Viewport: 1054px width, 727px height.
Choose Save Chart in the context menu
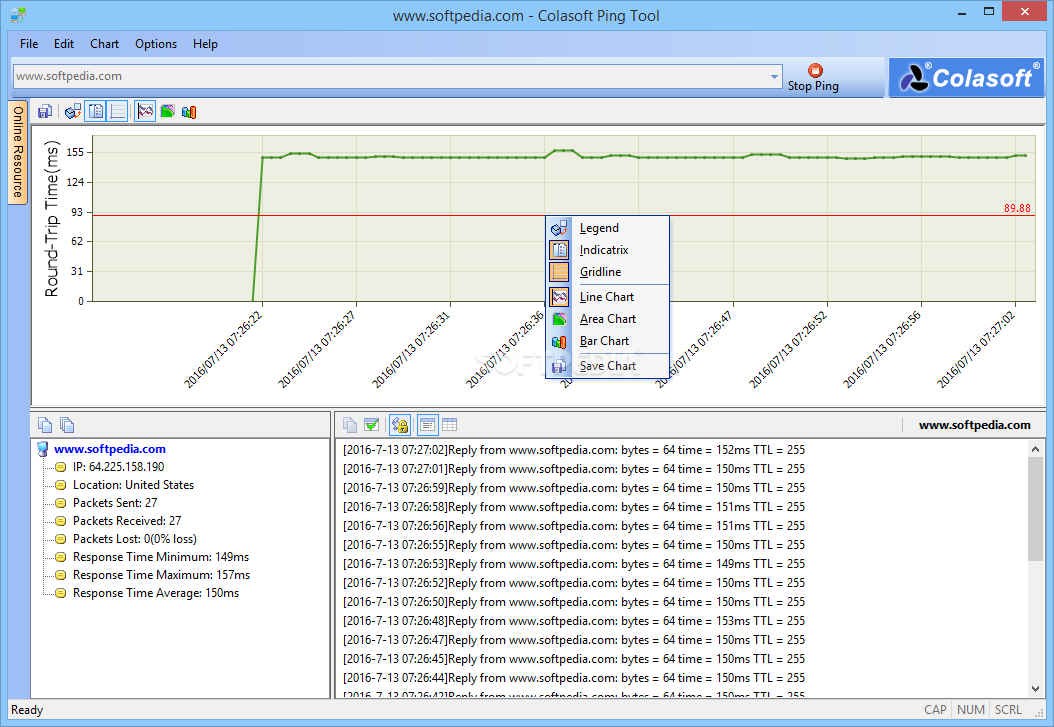point(608,366)
